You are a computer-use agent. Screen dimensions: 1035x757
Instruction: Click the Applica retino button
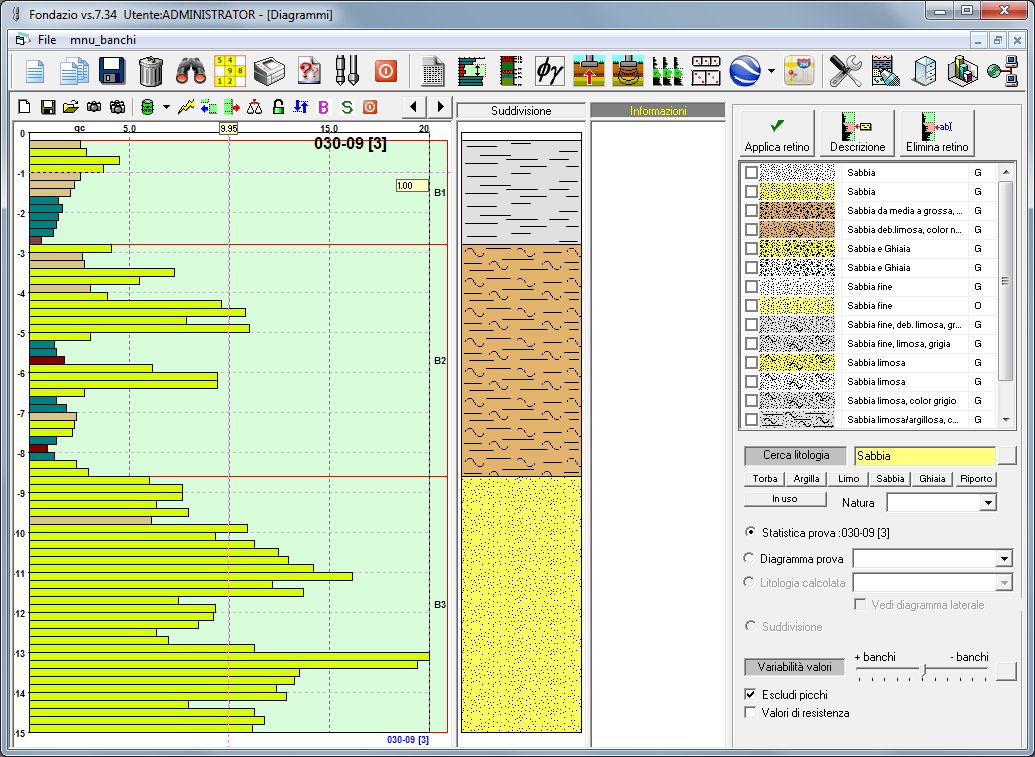(x=777, y=133)
